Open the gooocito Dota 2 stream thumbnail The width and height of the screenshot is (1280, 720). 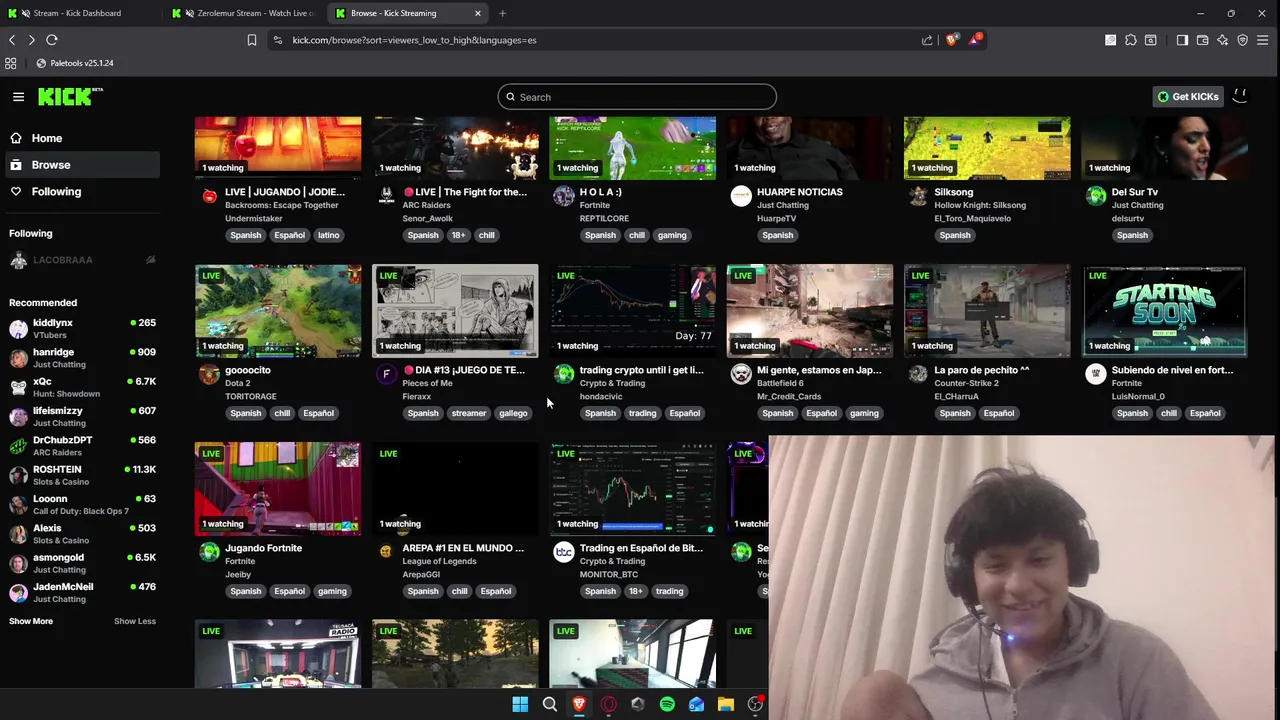[278, 311]
